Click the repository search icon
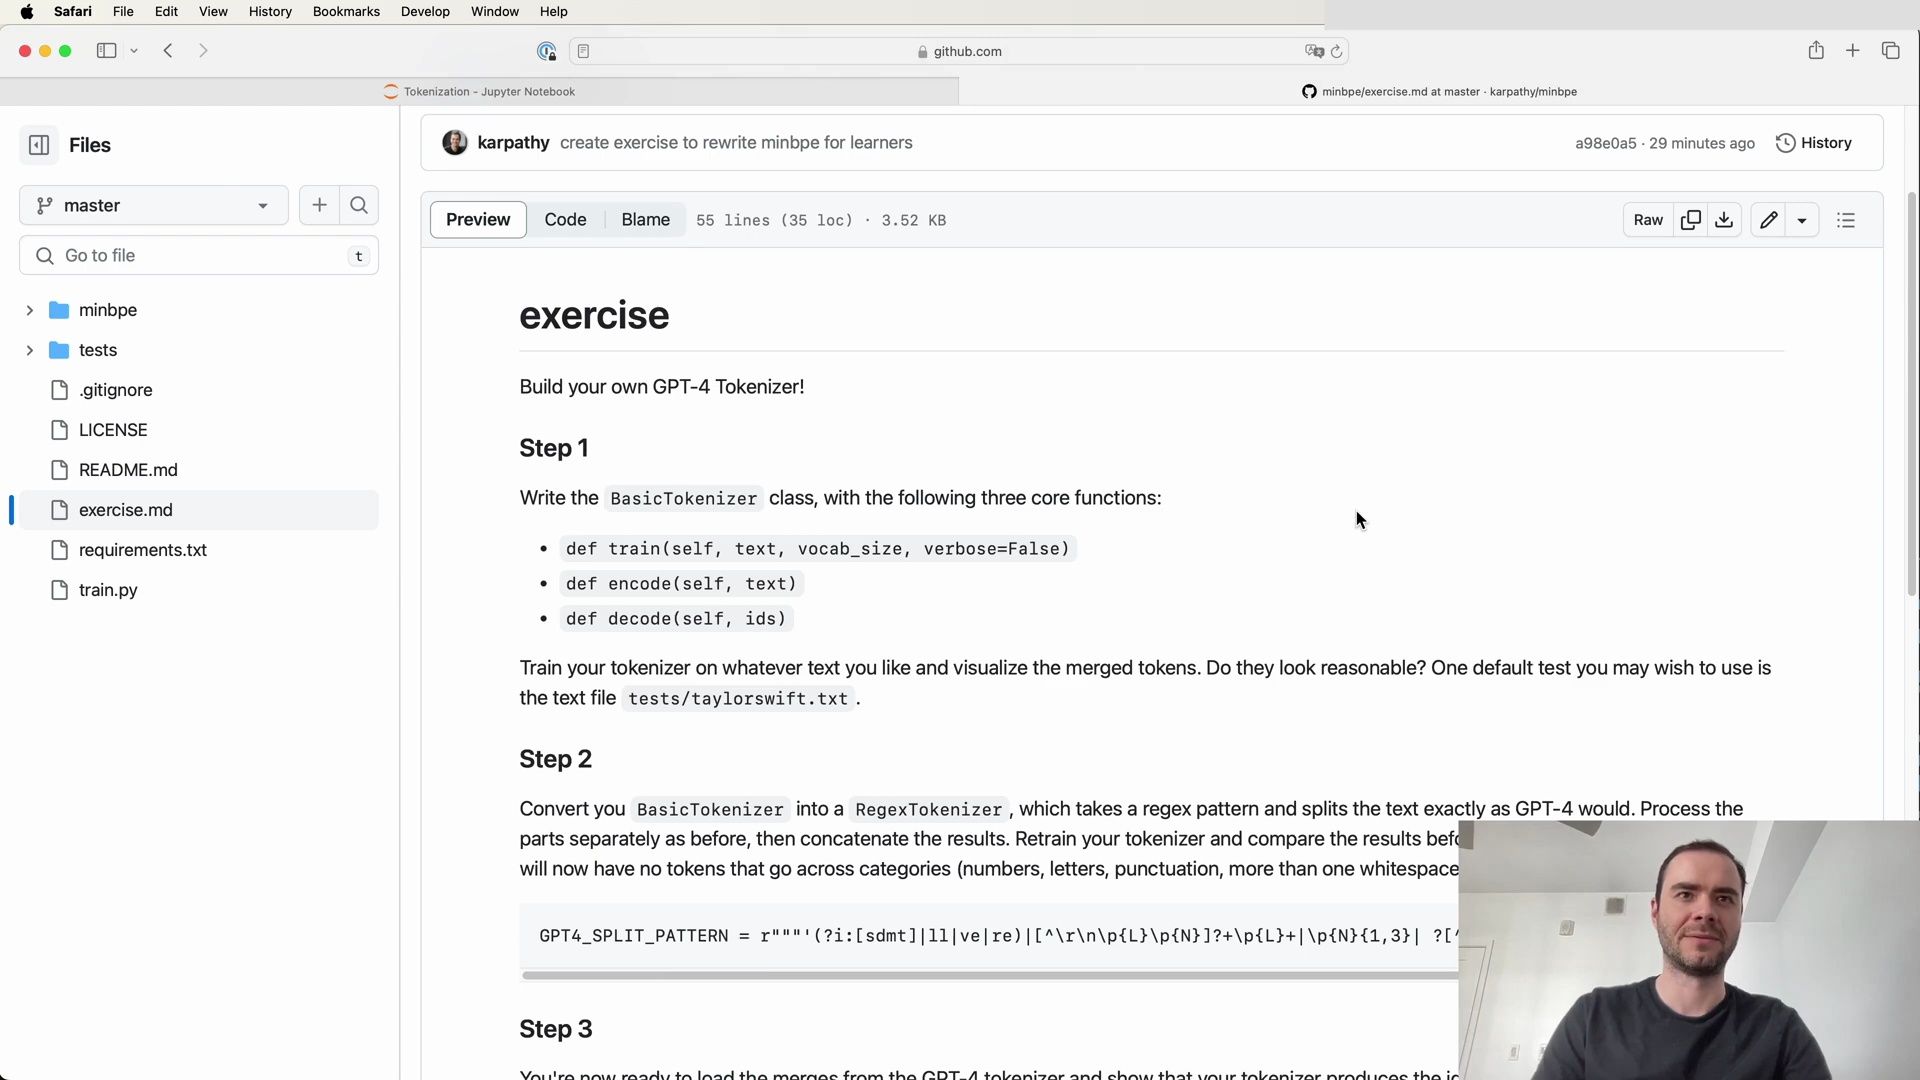 pyautogui.click(x=359, y=204)
